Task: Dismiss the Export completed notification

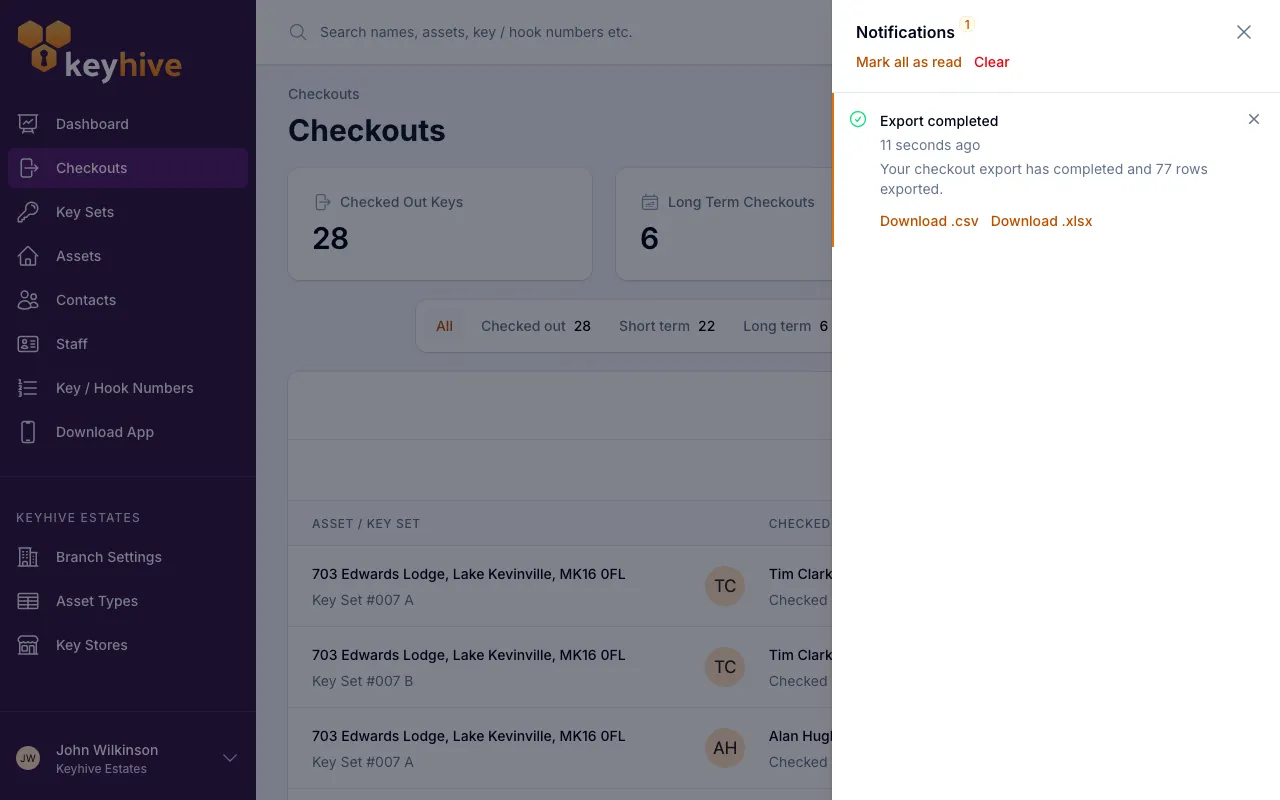Action: click(1254, 119)
